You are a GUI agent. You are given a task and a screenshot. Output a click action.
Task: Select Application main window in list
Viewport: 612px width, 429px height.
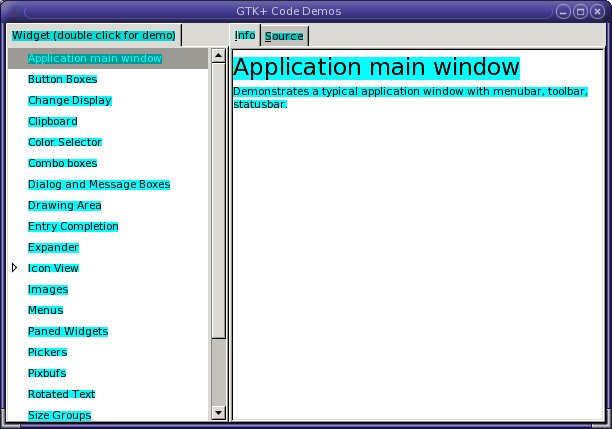95,58
